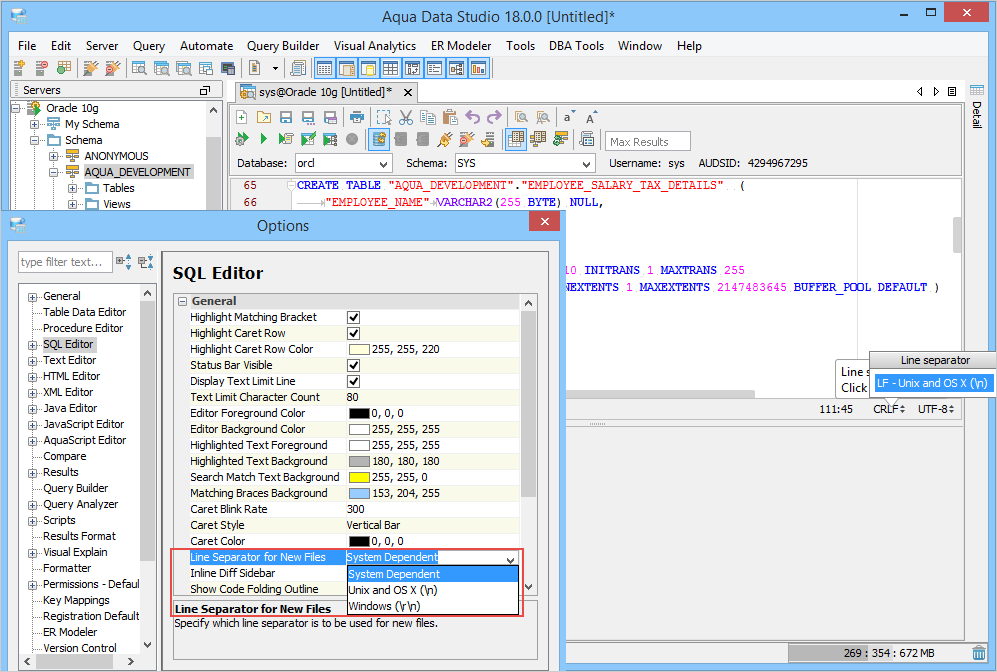
Task: Click the gray Stop execution icon
Action: [x=352, y=139]
